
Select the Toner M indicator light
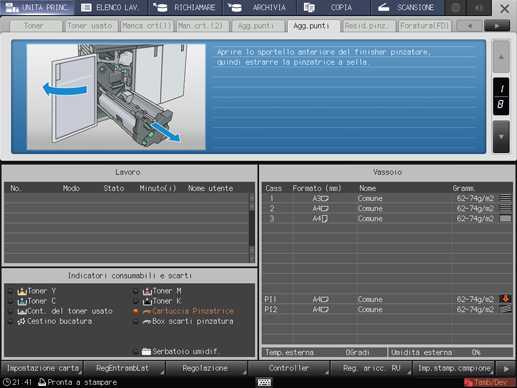(135, 291)
